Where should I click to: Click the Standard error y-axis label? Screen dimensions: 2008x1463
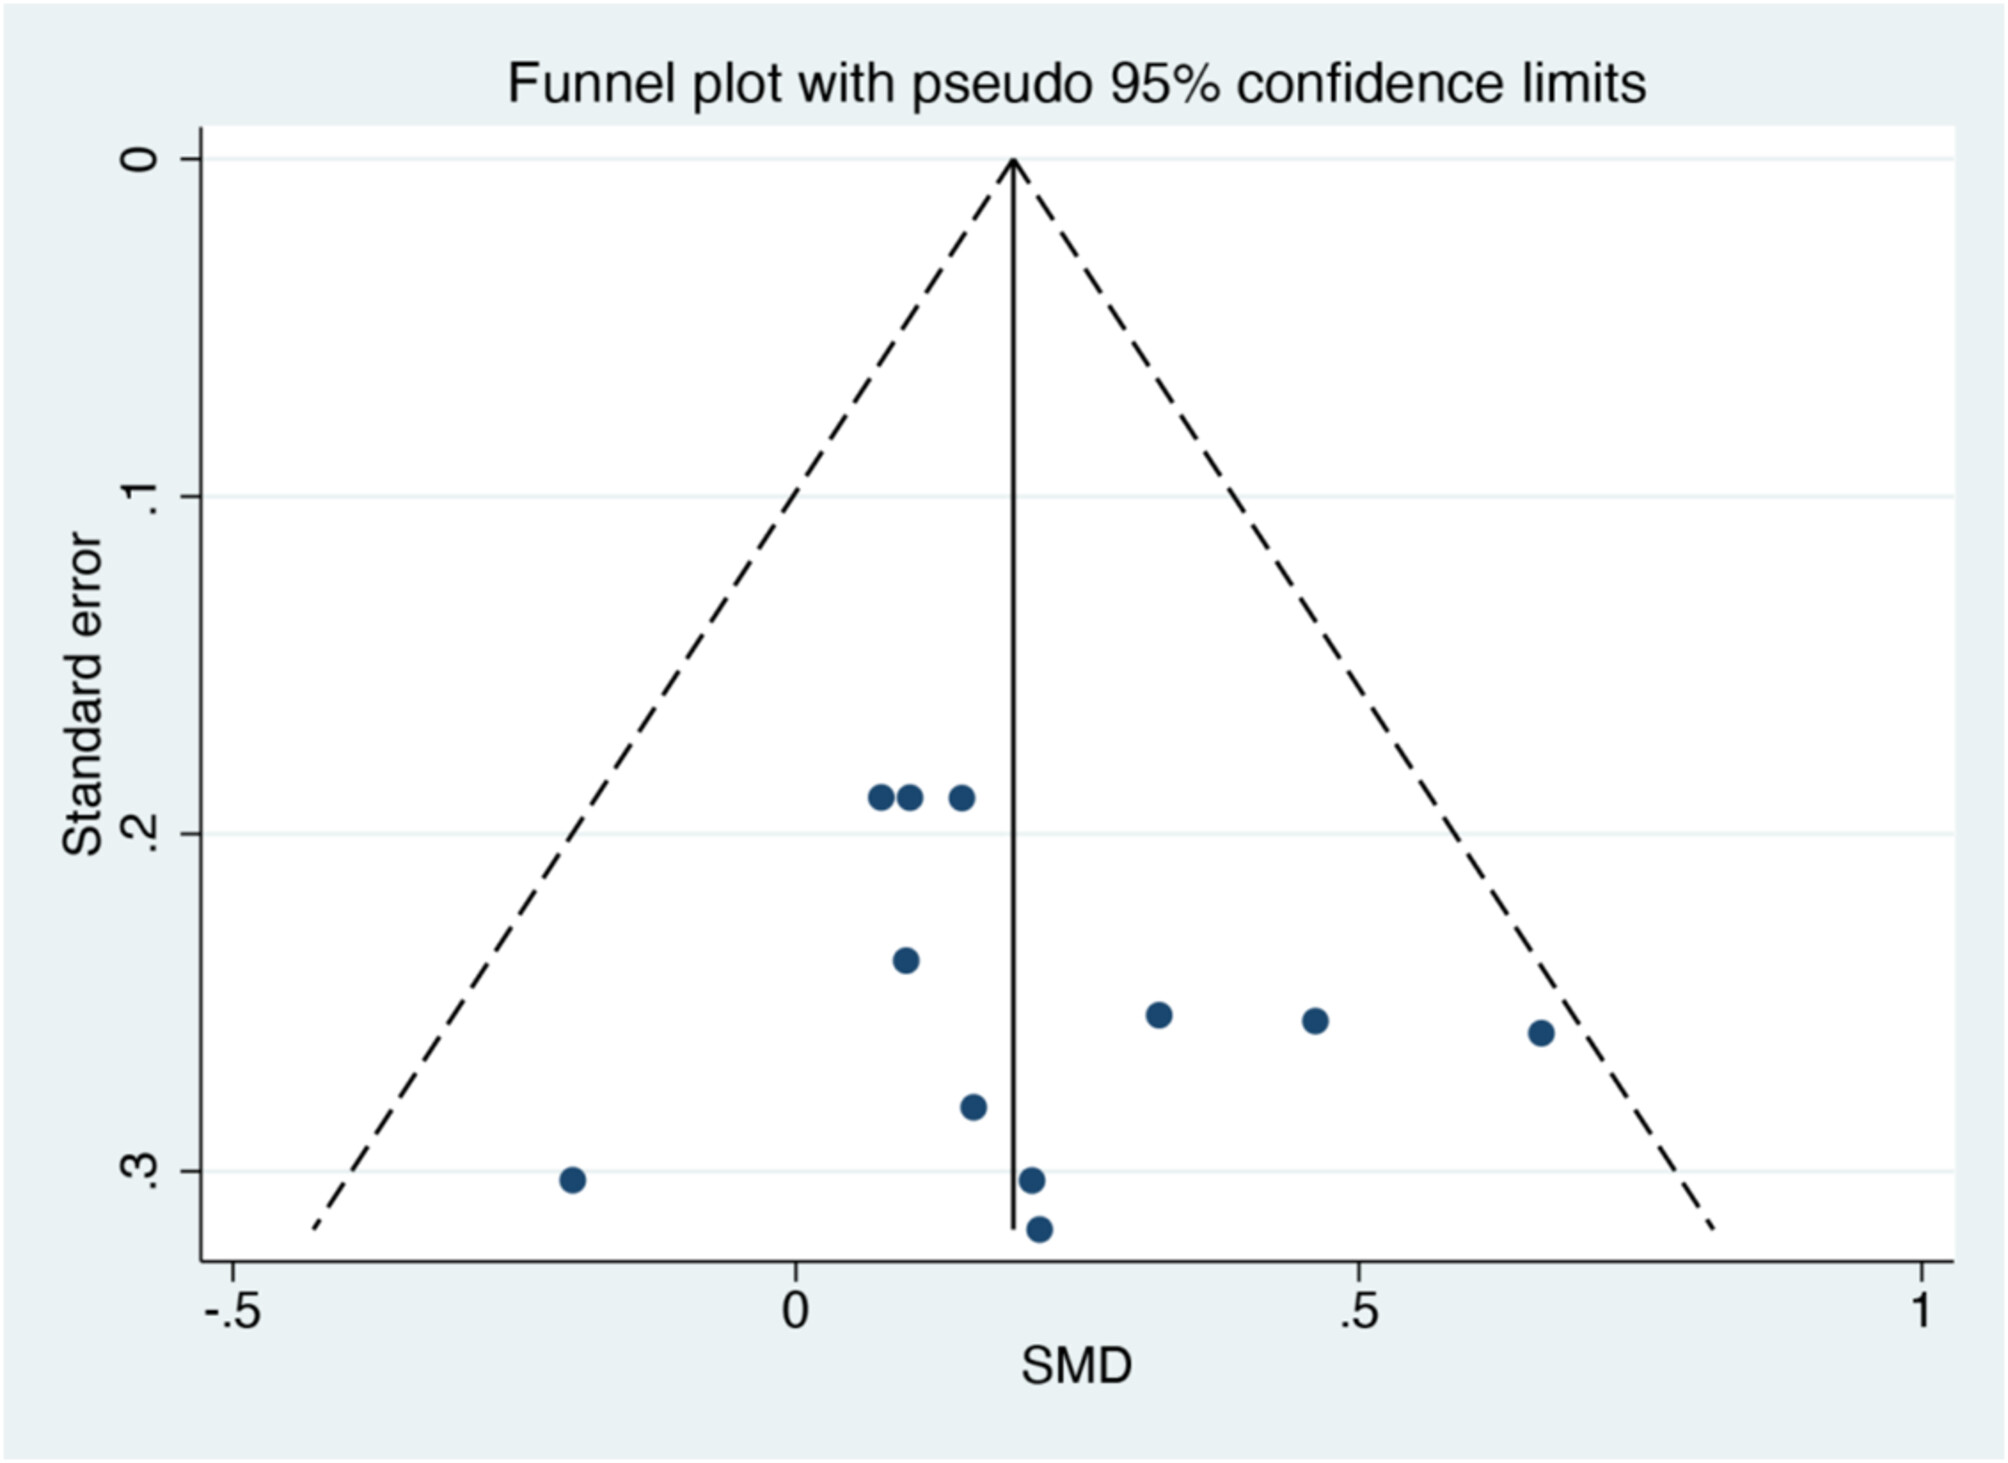(x=83, y=694)
